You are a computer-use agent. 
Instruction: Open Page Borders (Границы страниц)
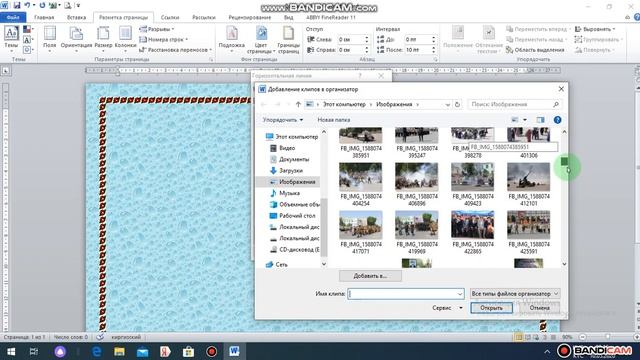click(289, 40)
